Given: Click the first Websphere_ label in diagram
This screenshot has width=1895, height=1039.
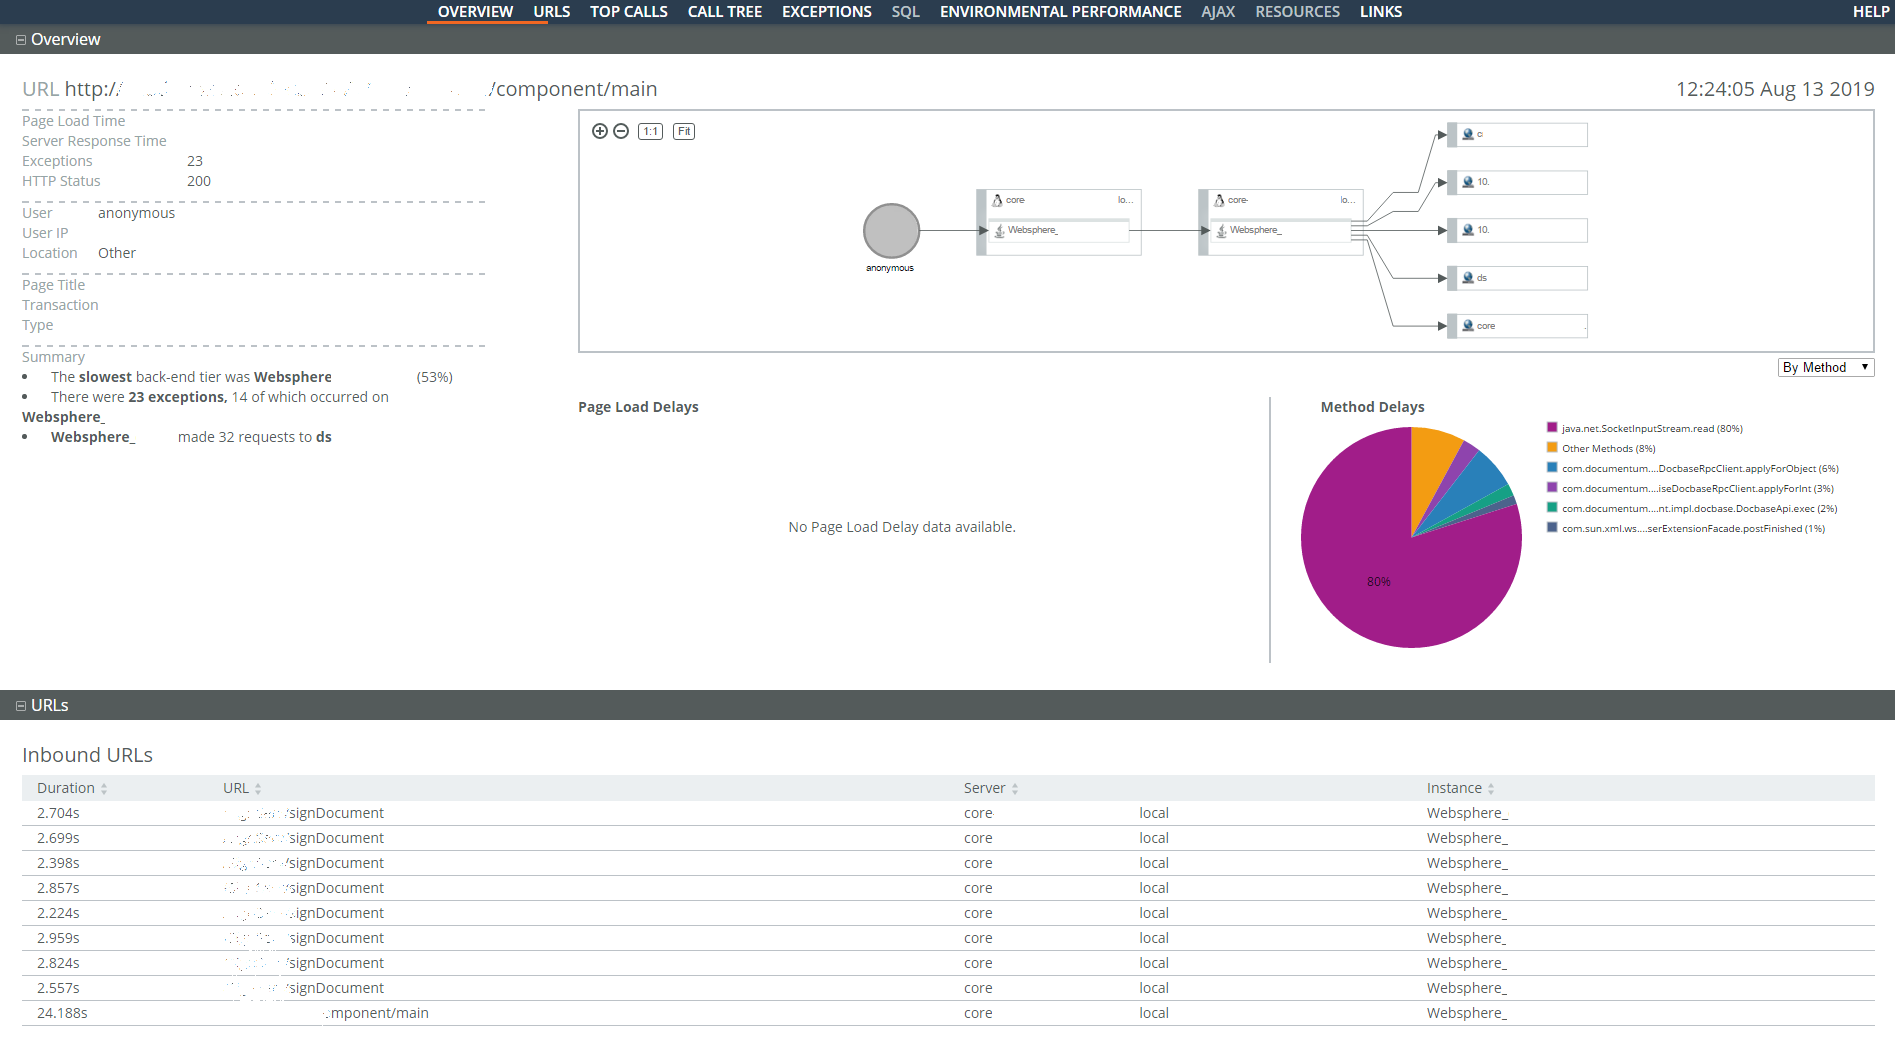Looking at the screenshot, I should (x=1033, y=231).
